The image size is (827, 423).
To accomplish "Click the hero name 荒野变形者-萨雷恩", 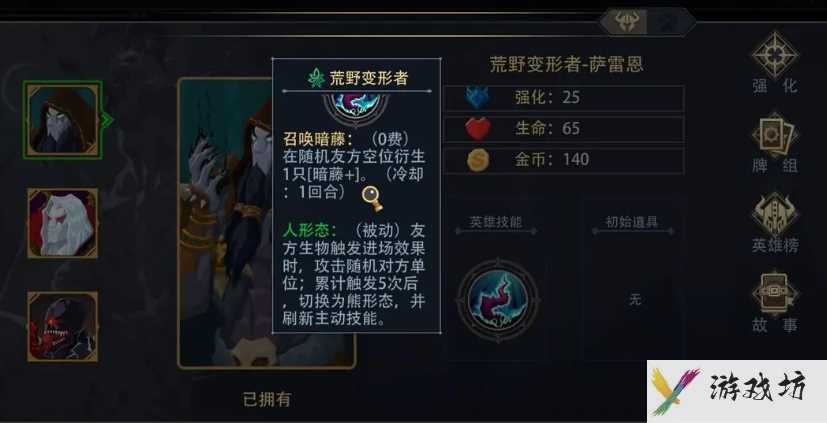I will 566,64.
